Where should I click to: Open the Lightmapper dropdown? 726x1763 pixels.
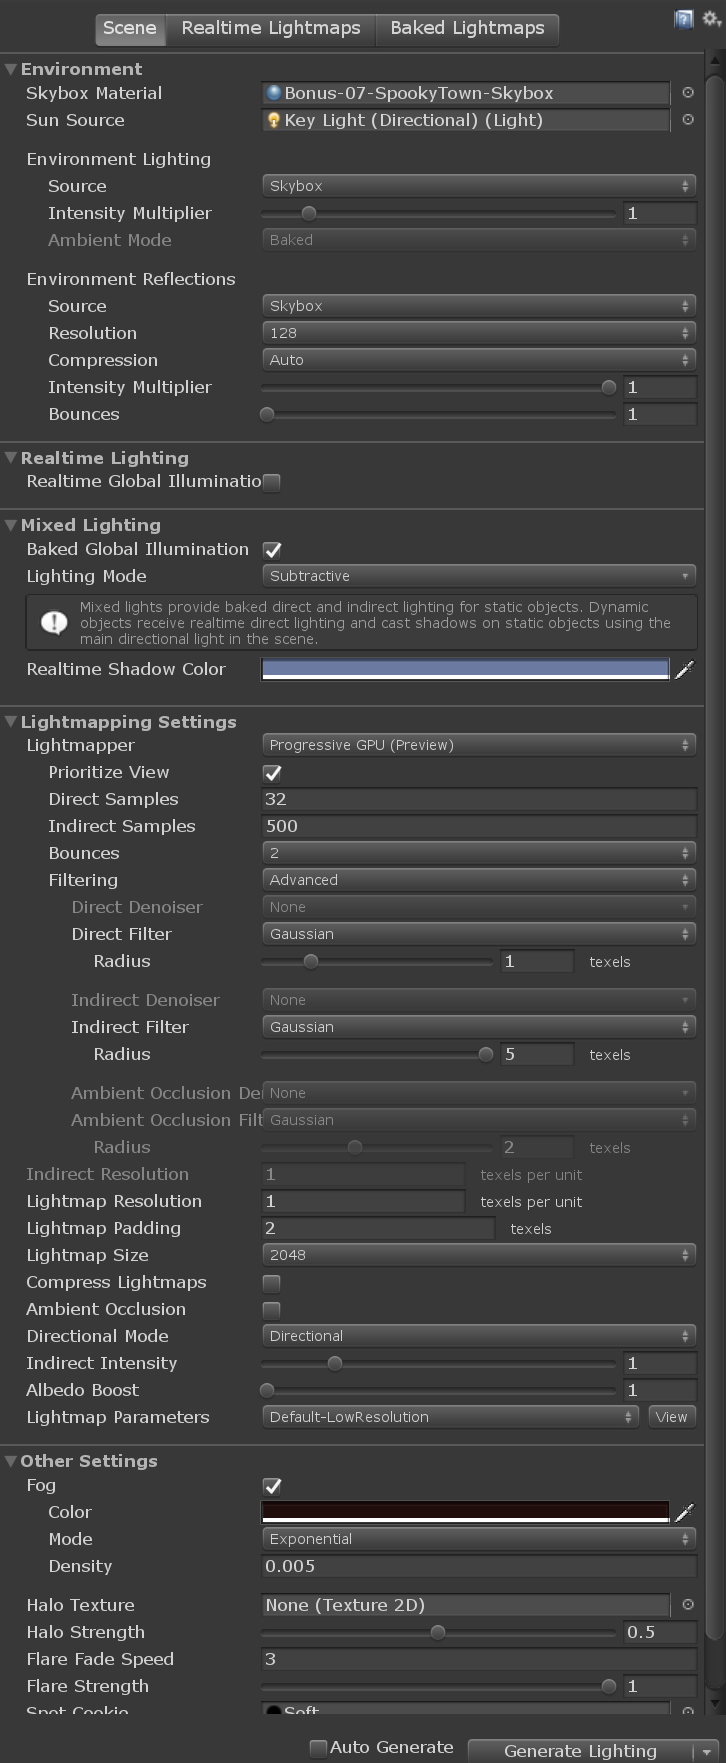(x=478, y=745)
